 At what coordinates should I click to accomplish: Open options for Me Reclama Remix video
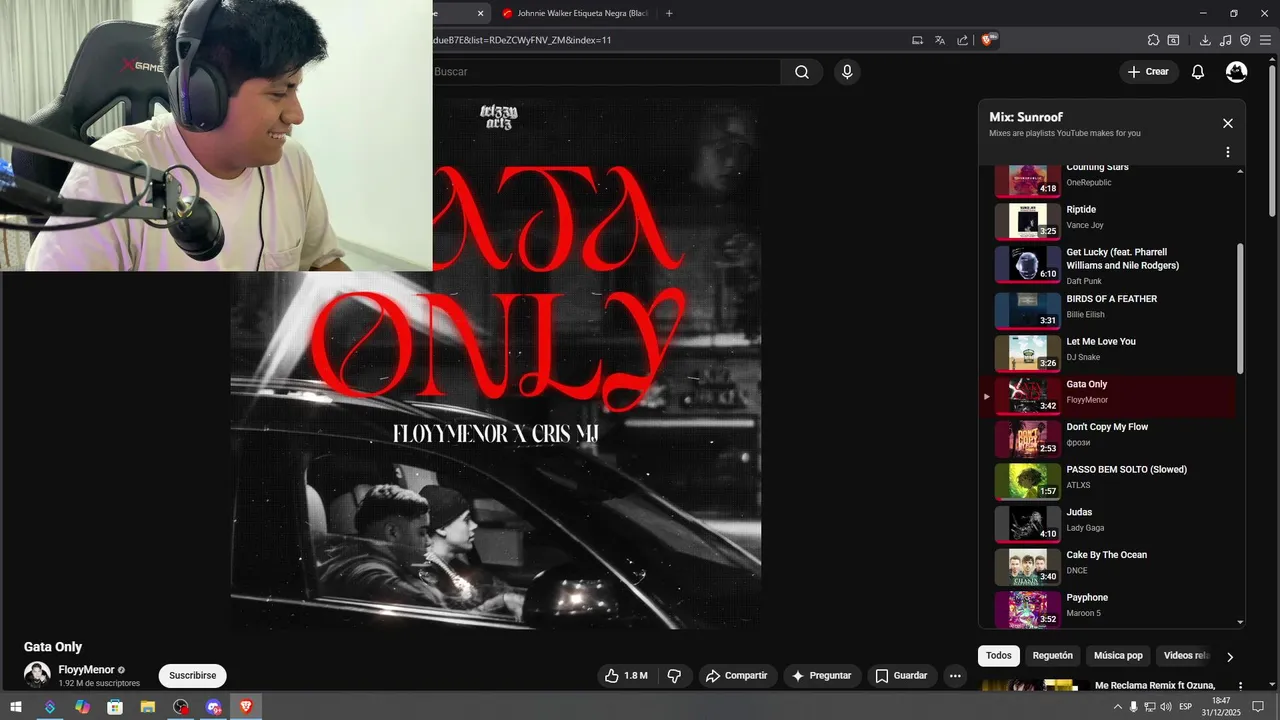point(1241,686)
